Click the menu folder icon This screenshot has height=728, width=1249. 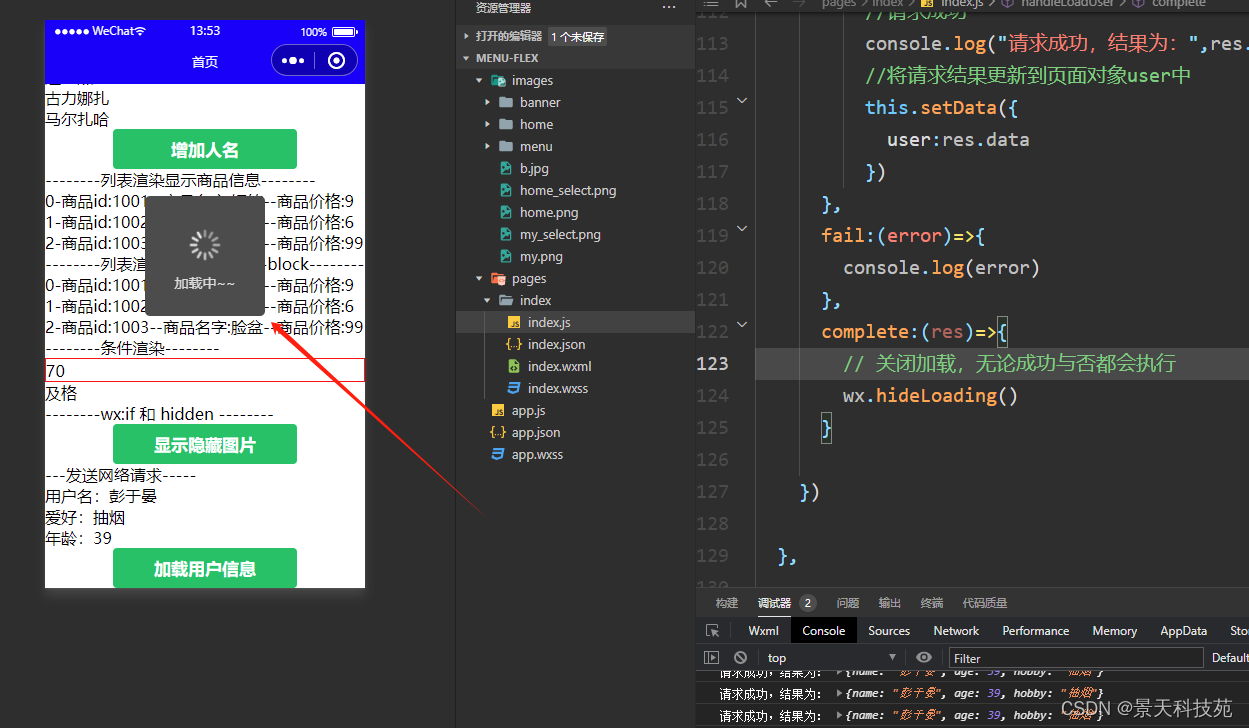(506, 146)
